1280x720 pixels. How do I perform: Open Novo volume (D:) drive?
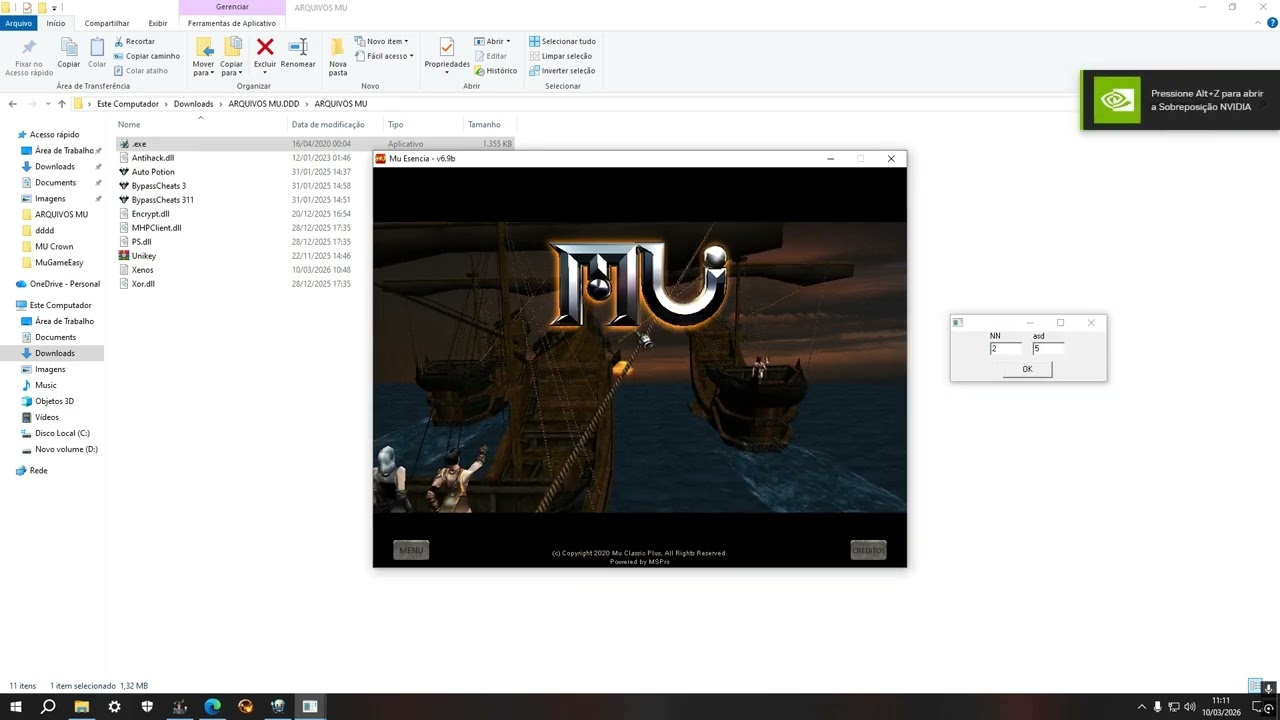tap(66, 449)
